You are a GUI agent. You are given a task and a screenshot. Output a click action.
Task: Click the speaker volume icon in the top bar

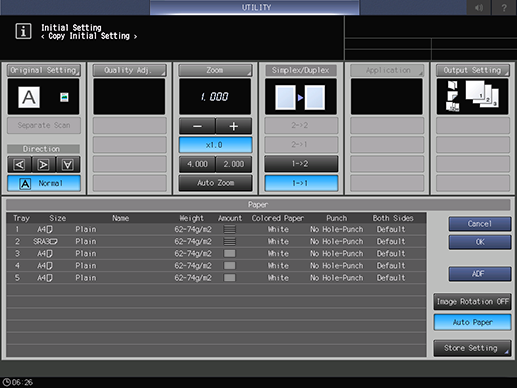(x=479, y=7)
